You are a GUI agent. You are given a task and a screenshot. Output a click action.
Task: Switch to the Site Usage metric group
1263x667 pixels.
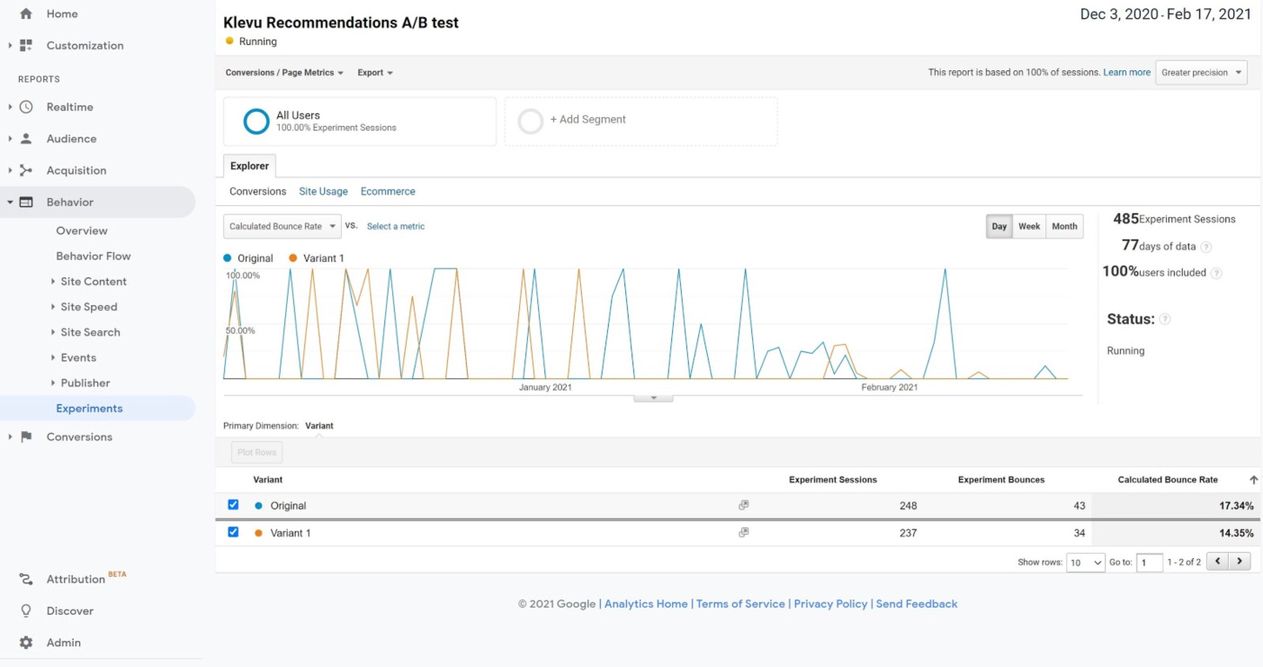pos(323,191)
